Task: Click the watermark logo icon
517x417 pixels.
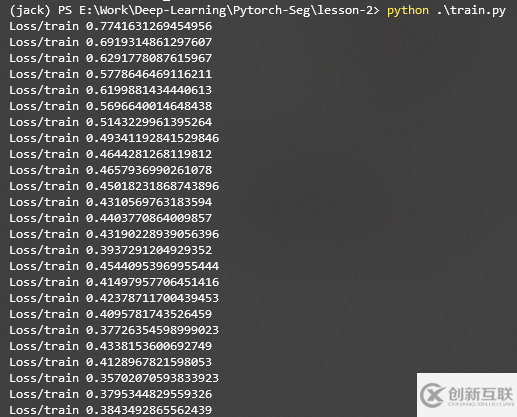Action: click(x=432, y=395)
